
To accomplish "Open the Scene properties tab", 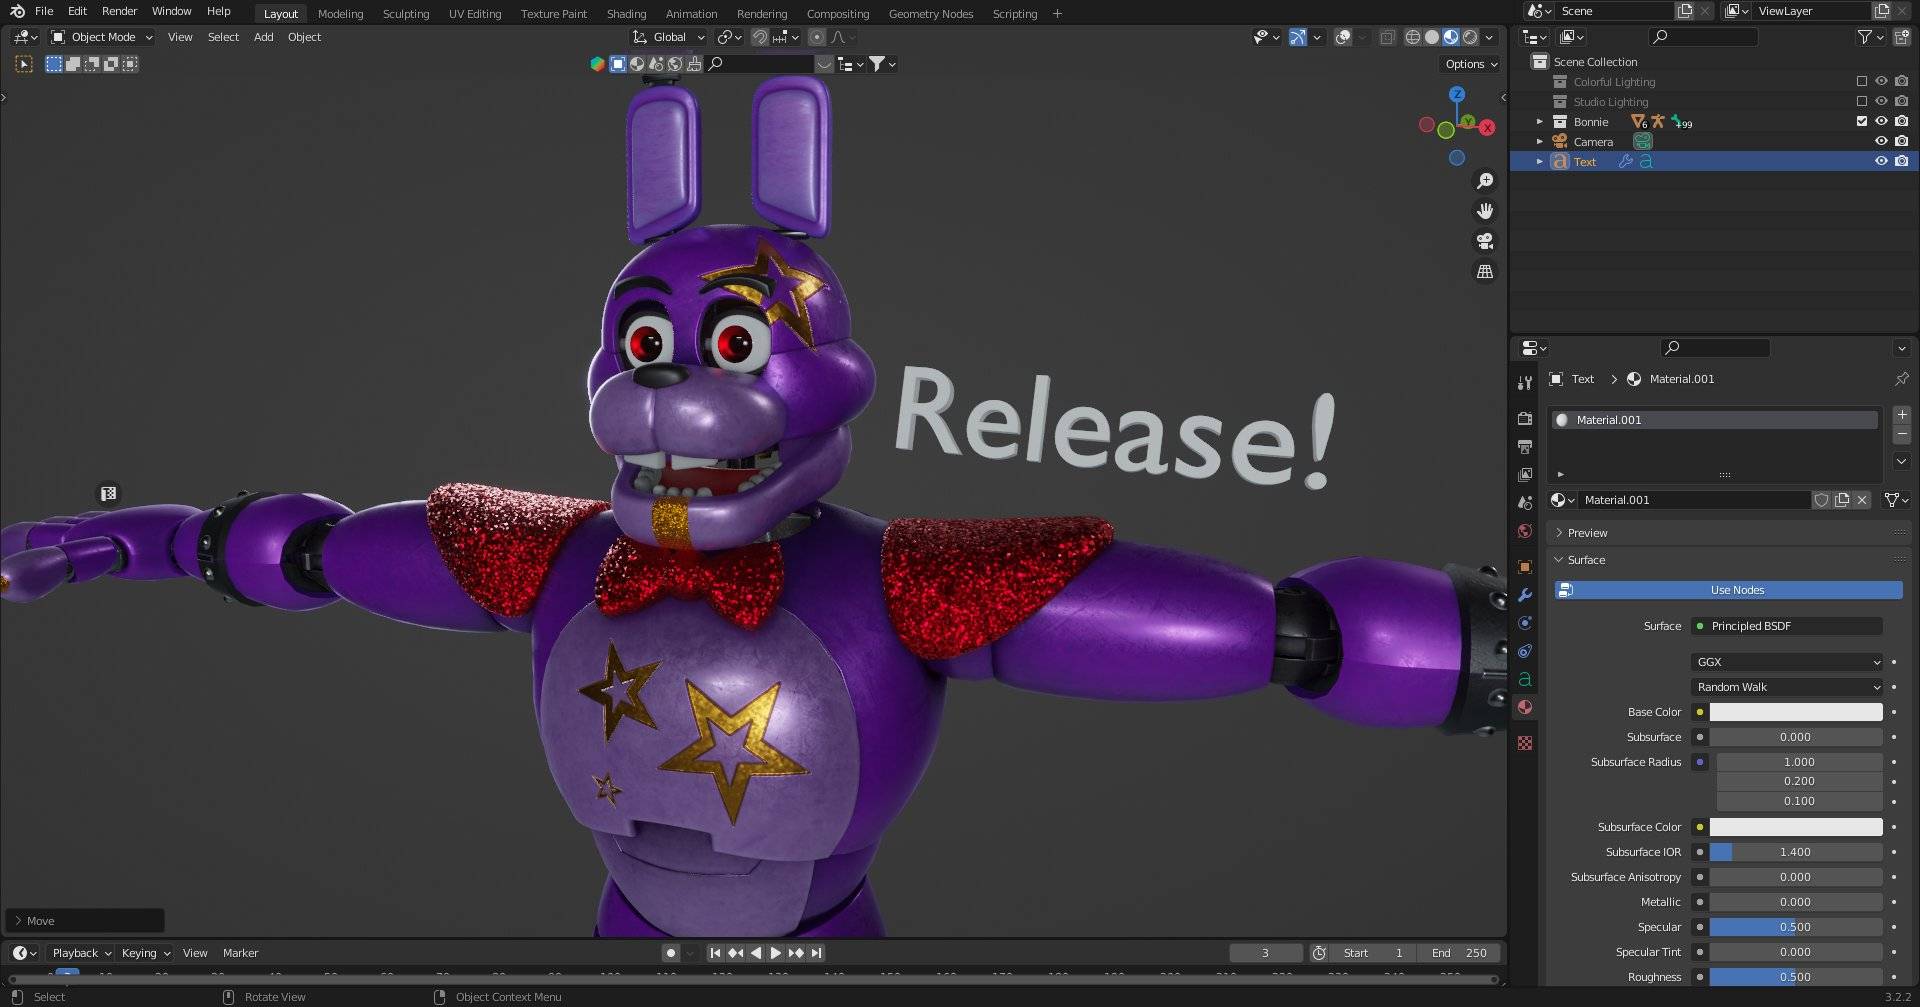I will [x=1524, y=503].
